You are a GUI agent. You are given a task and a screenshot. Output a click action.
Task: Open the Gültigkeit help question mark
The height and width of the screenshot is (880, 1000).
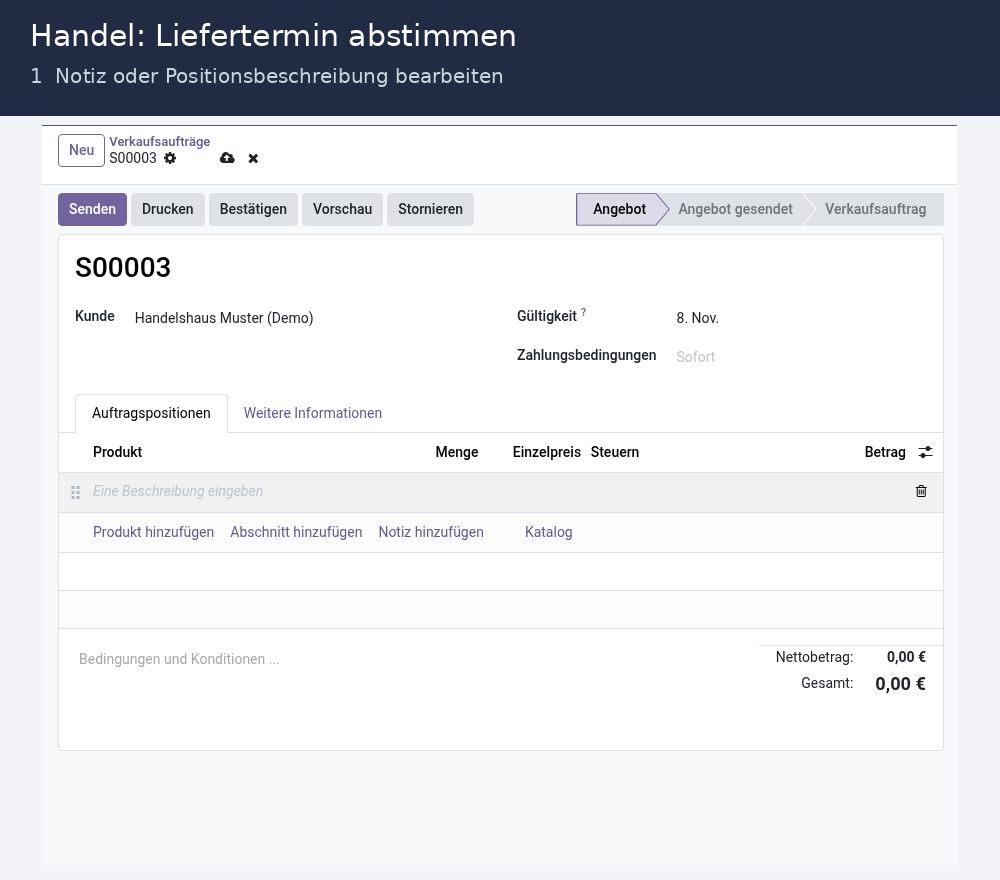point(584,312)
